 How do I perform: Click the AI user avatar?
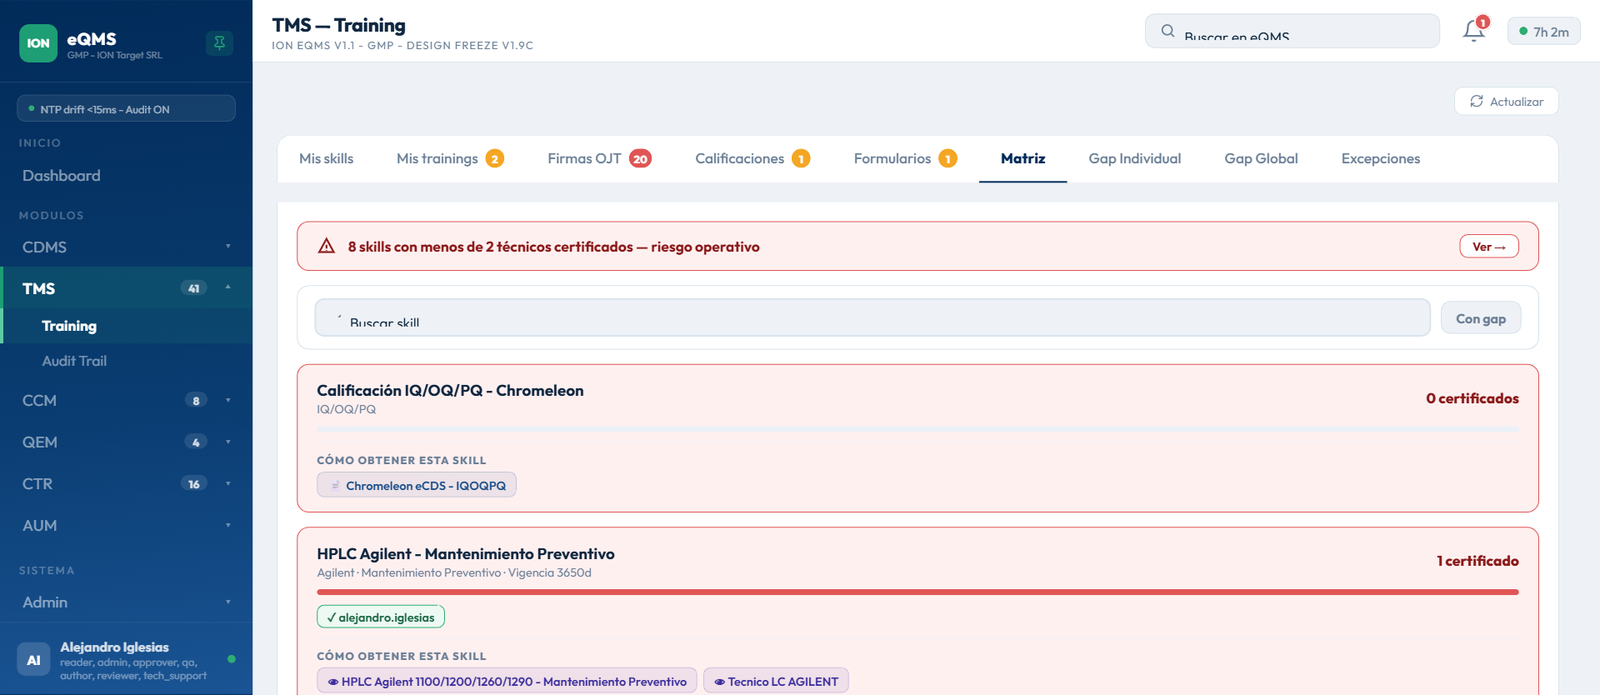[33, 660]
